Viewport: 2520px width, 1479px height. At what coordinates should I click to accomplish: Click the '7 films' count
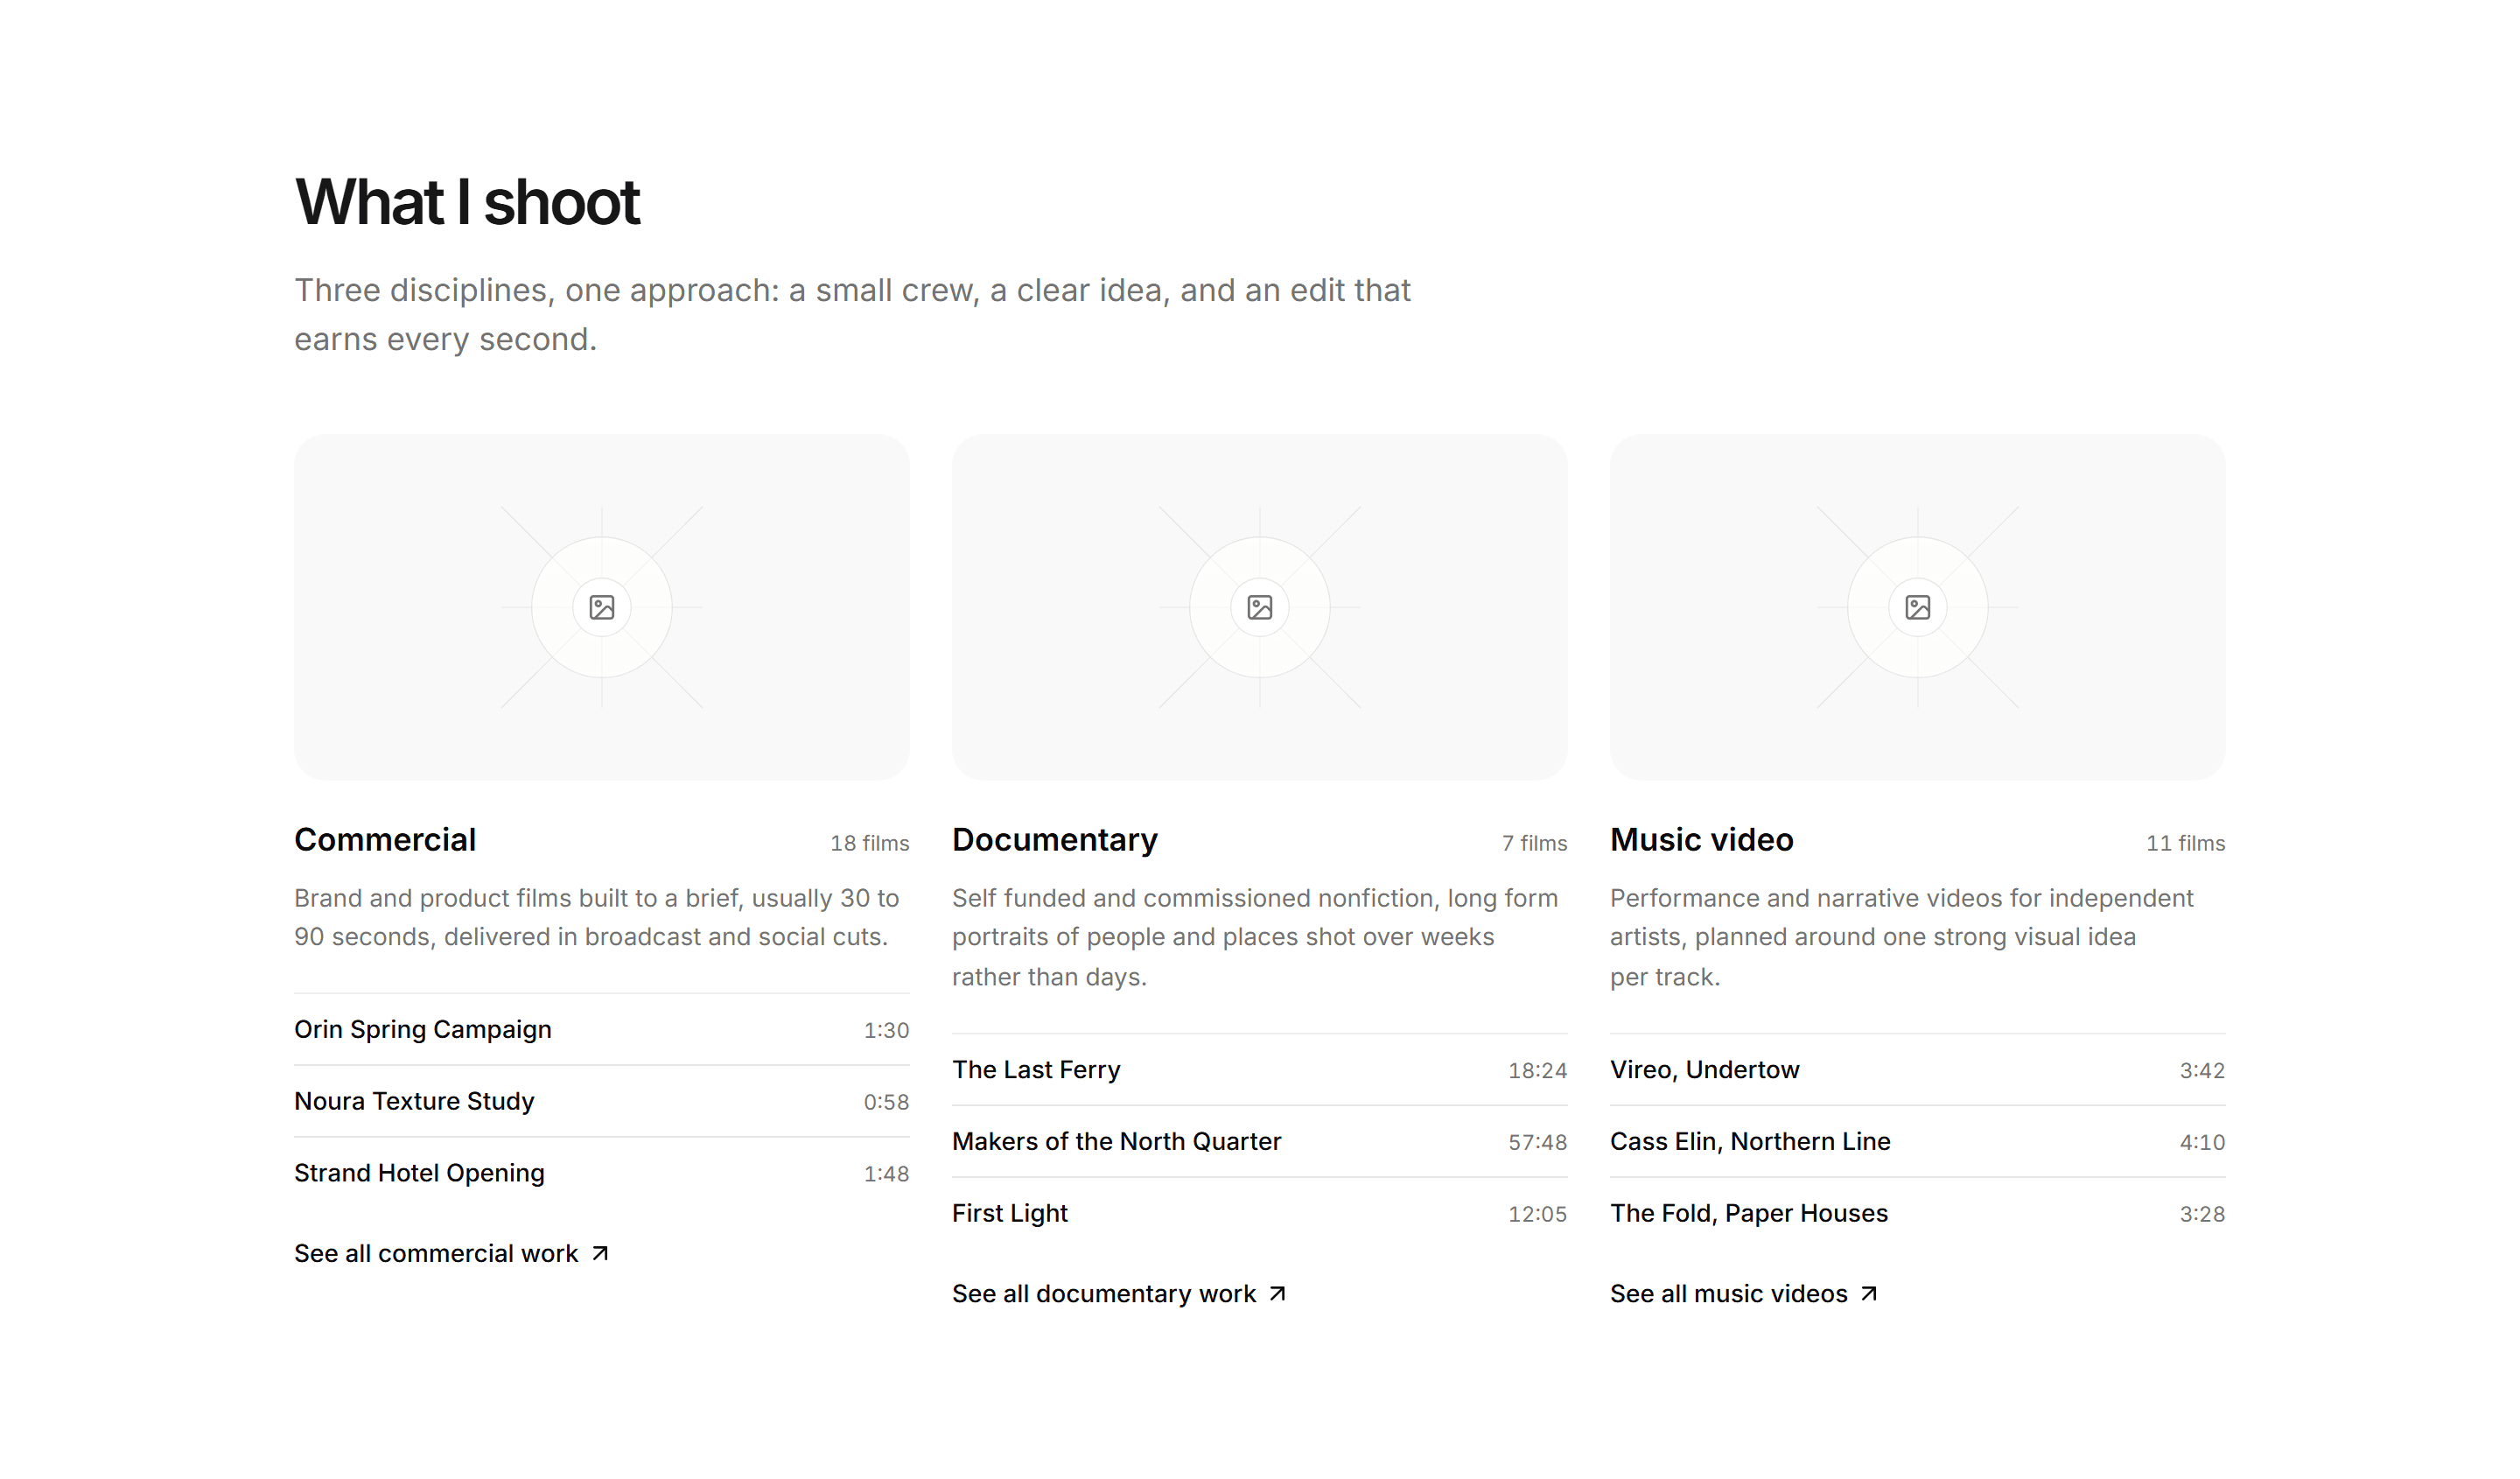pos(1535,843)
